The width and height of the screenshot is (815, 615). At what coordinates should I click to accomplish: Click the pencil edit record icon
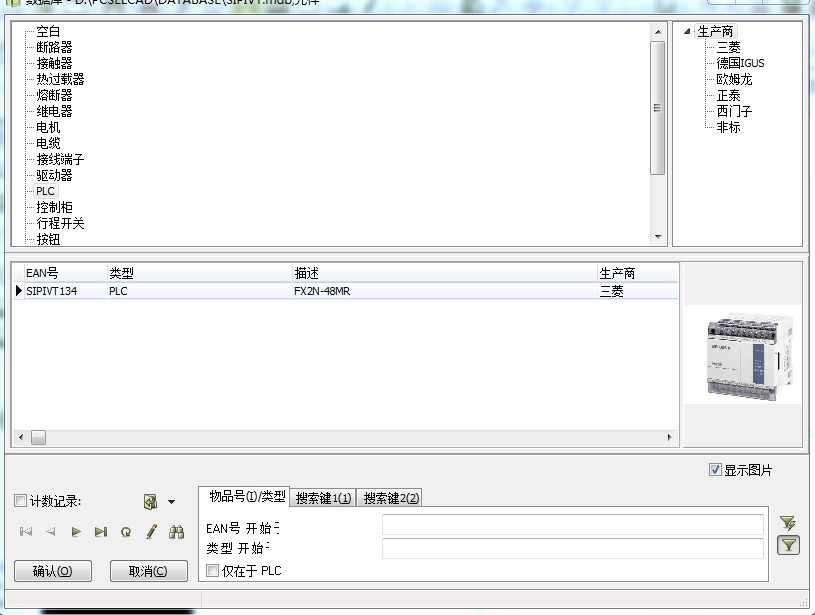point(151,532)
